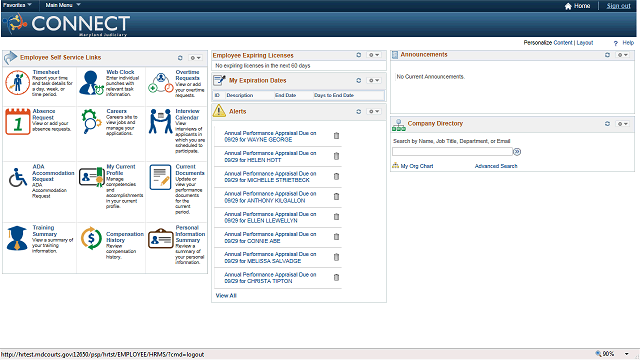Open ELLEN LLEWELLYN appraisal alert link
This screenshot has width=640, height=360.
click(270, 217)
